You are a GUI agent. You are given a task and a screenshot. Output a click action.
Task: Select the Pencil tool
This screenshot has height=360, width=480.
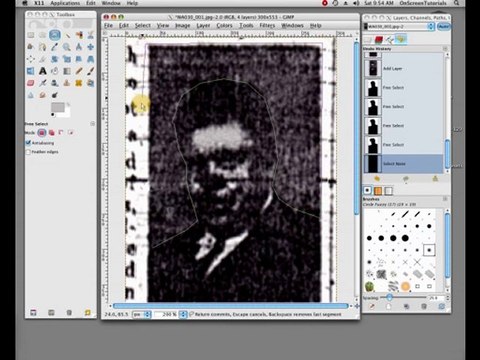tap(79, 71)
